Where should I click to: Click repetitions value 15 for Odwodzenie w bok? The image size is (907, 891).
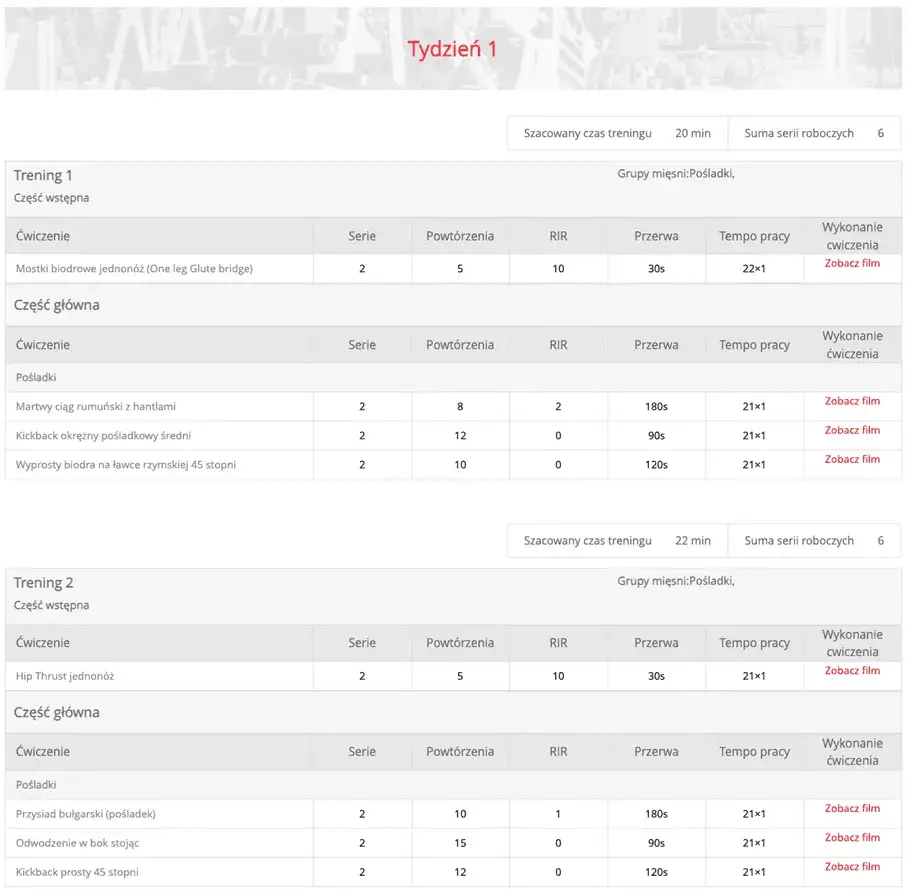click(460, 843)
